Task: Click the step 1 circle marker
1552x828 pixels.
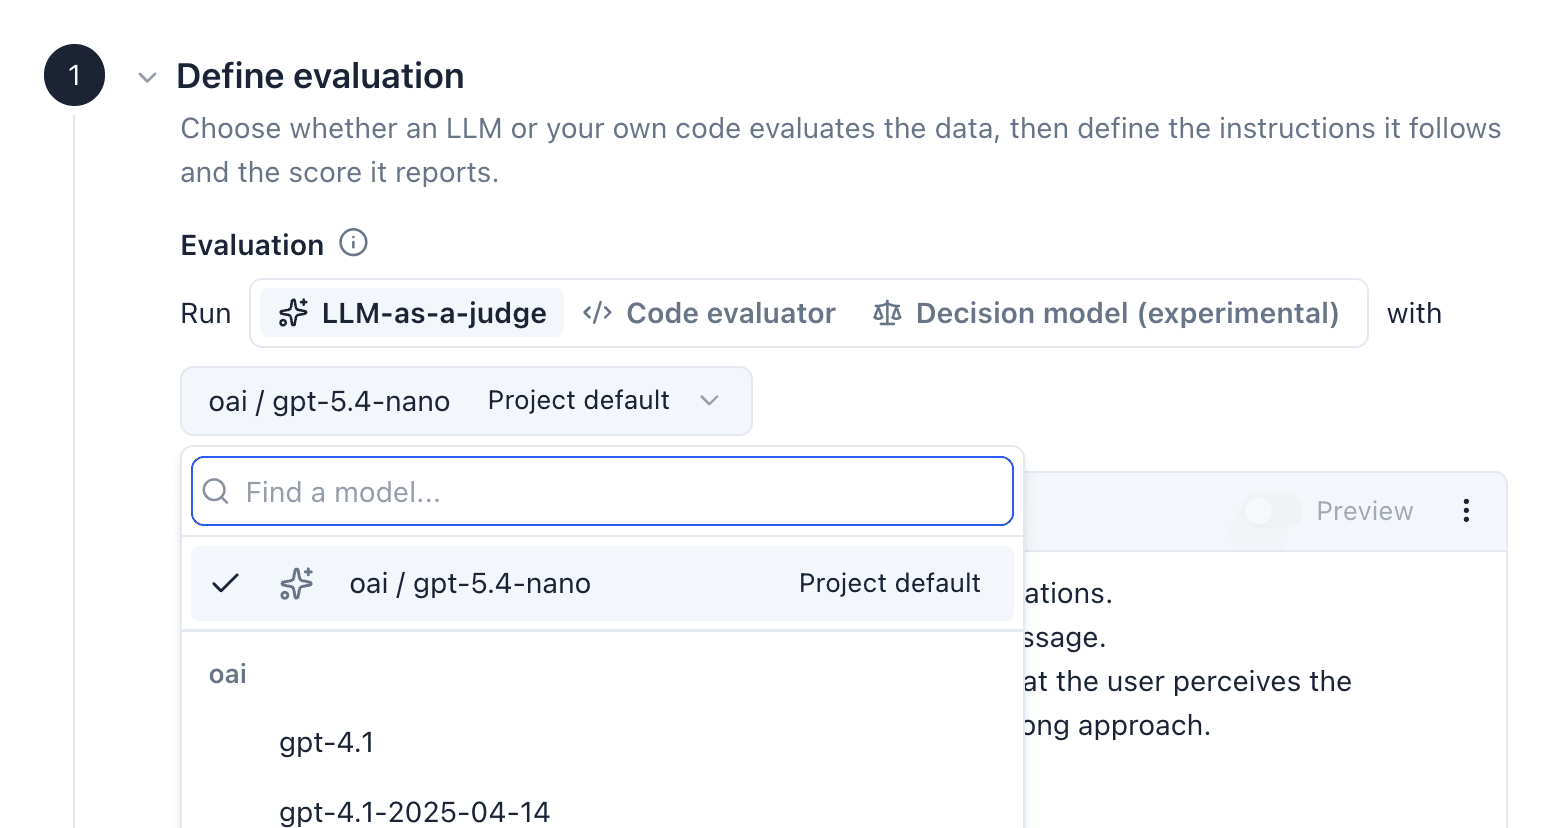Action: click(x=74, y=75)
